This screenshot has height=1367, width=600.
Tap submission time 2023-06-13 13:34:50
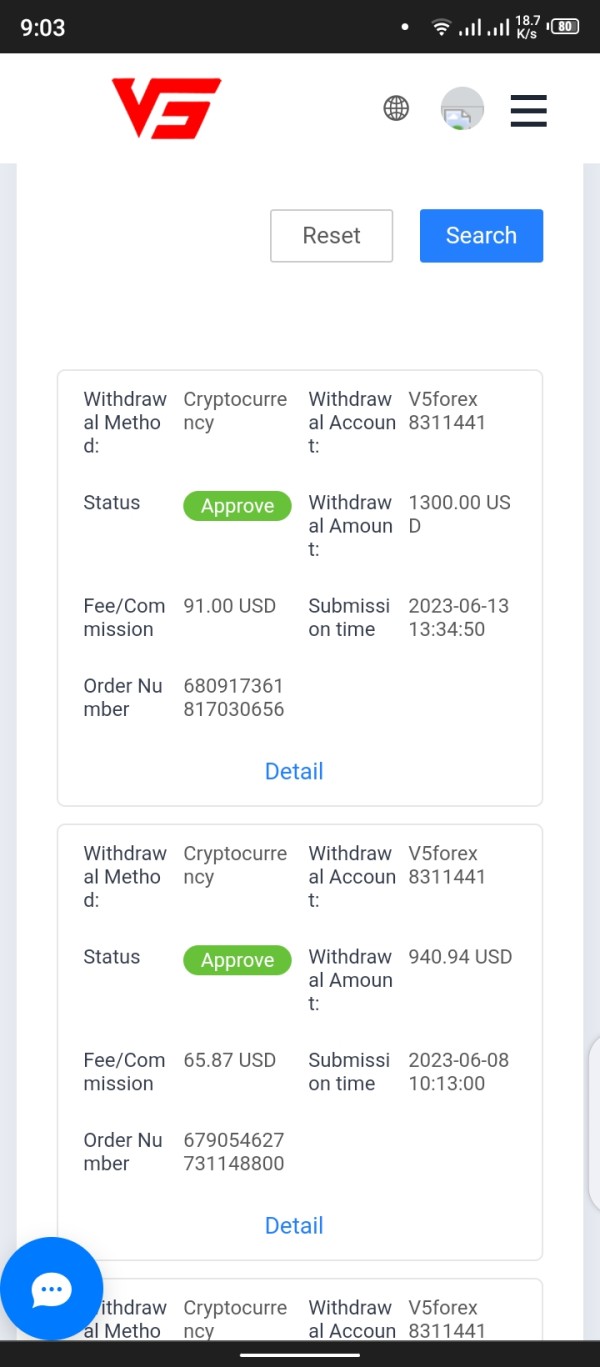point(458,618)
